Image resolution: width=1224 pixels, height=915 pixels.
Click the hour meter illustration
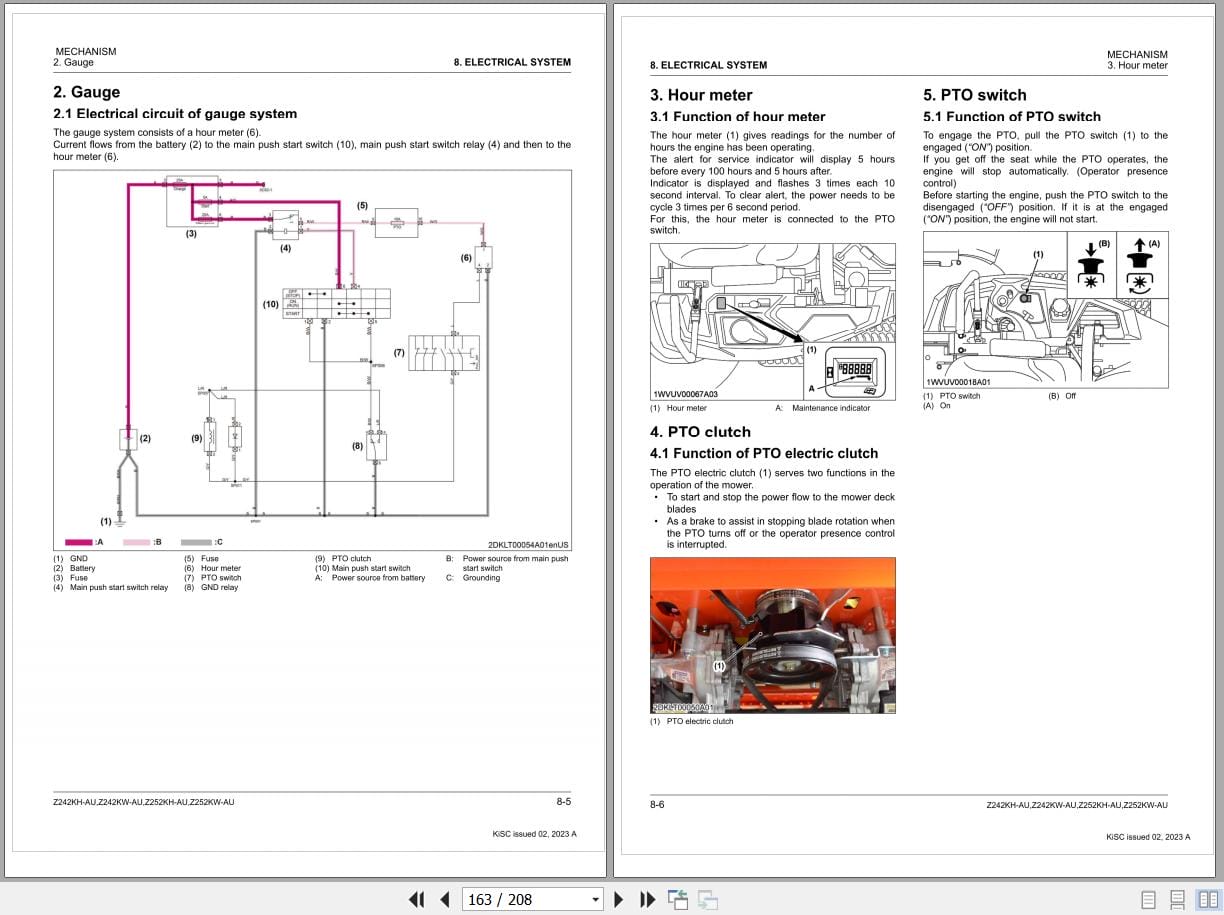[772, 322]
